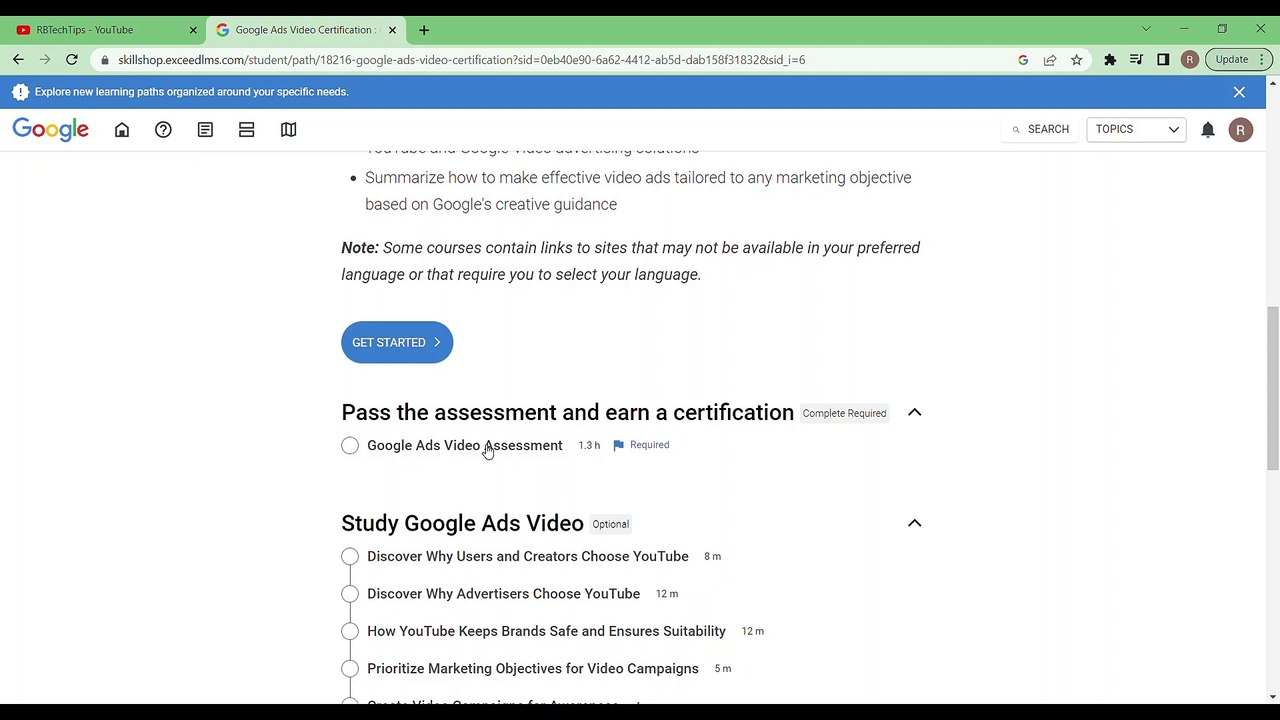The image size is (1280, 720).
Task: Open Discover Why Advertisers Choose YouTube
Action: 503,594
